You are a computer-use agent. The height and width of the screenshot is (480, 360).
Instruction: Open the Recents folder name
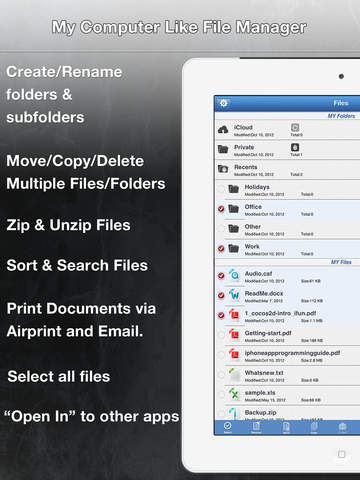[246, 167]
